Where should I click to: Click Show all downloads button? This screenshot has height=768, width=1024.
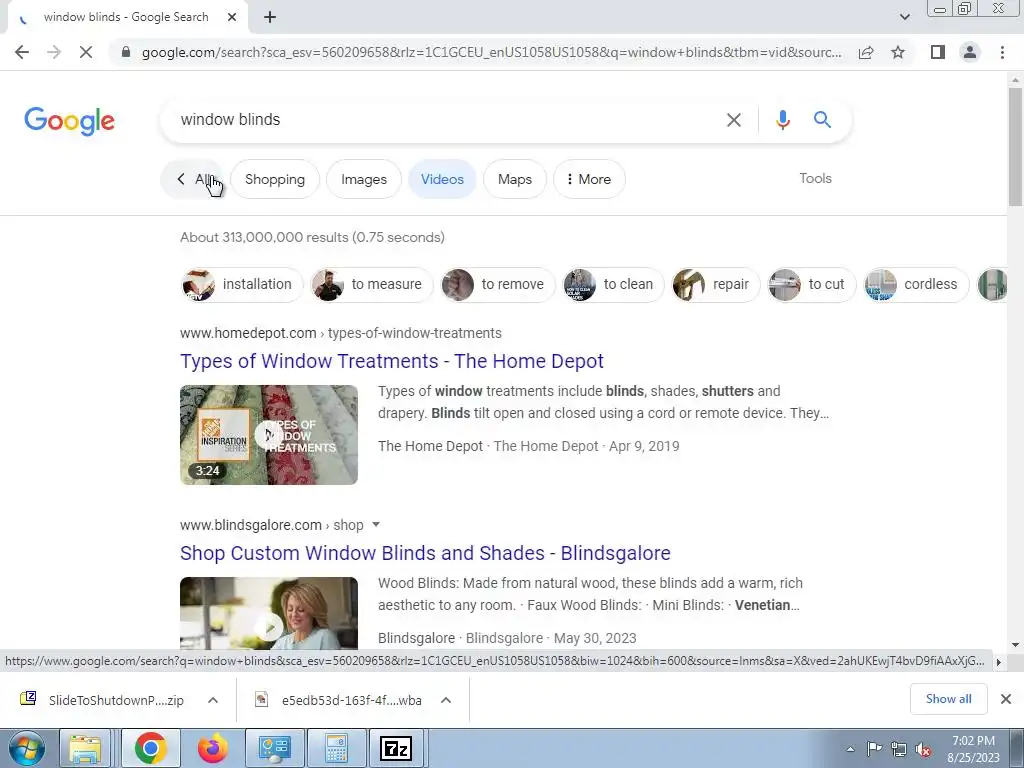948,699
